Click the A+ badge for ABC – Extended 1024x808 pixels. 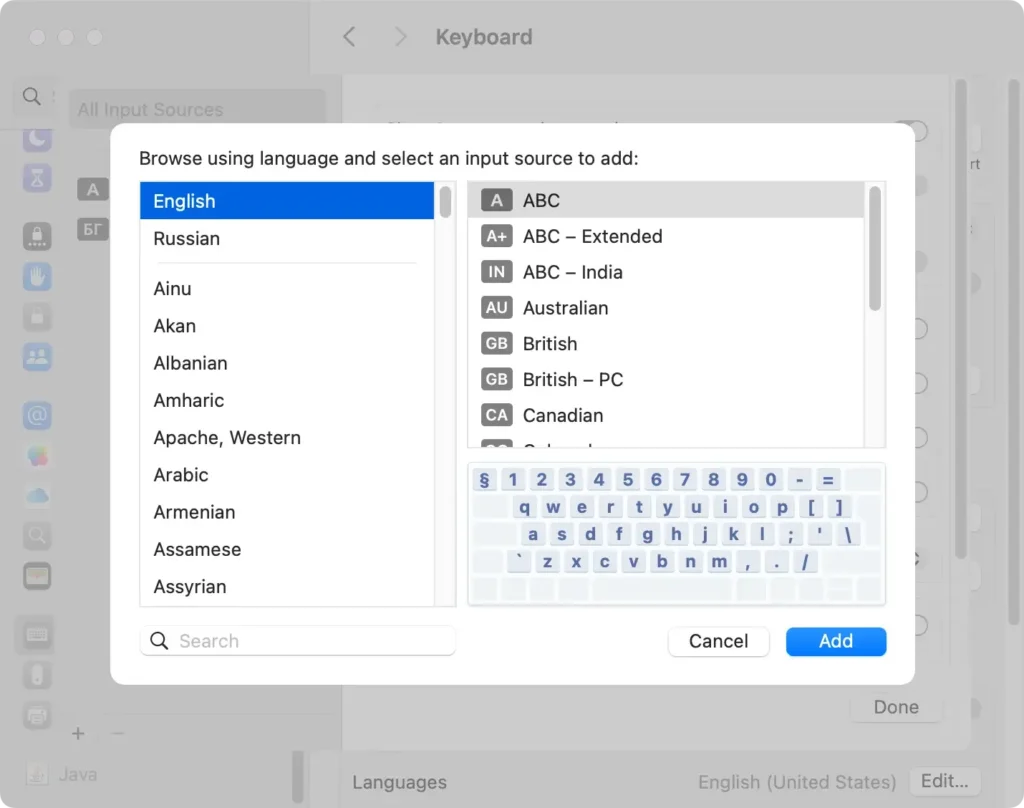[496, 236]
